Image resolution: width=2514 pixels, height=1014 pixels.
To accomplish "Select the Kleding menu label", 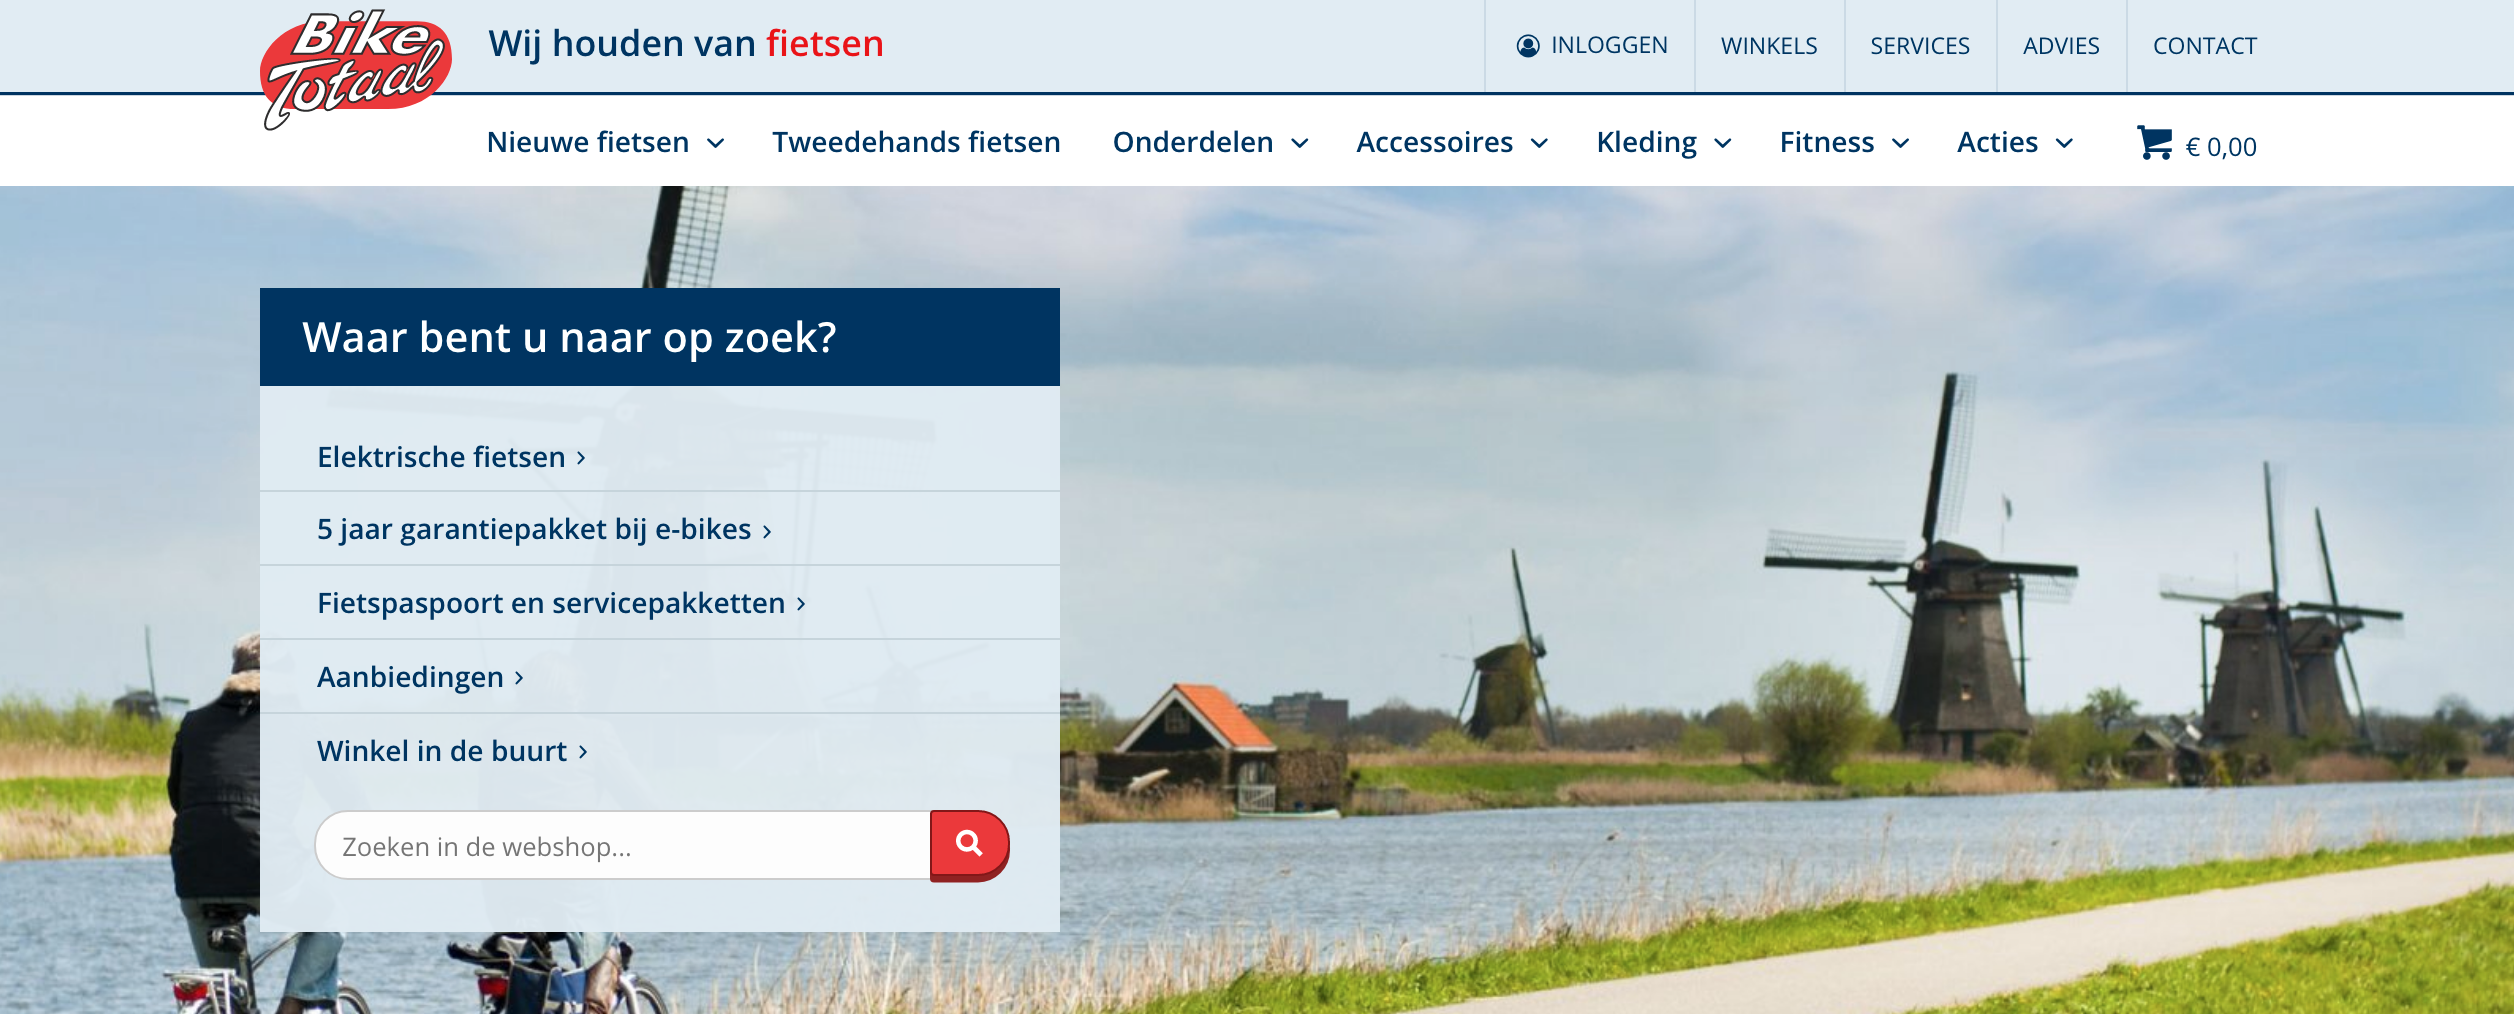I will [1646, 143].
